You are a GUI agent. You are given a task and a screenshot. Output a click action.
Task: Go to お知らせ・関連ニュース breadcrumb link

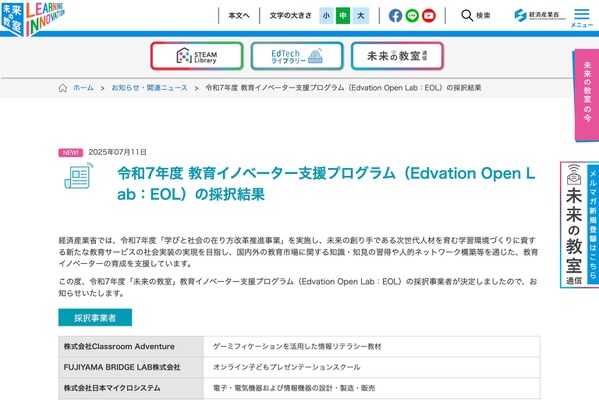pos(149,88)
